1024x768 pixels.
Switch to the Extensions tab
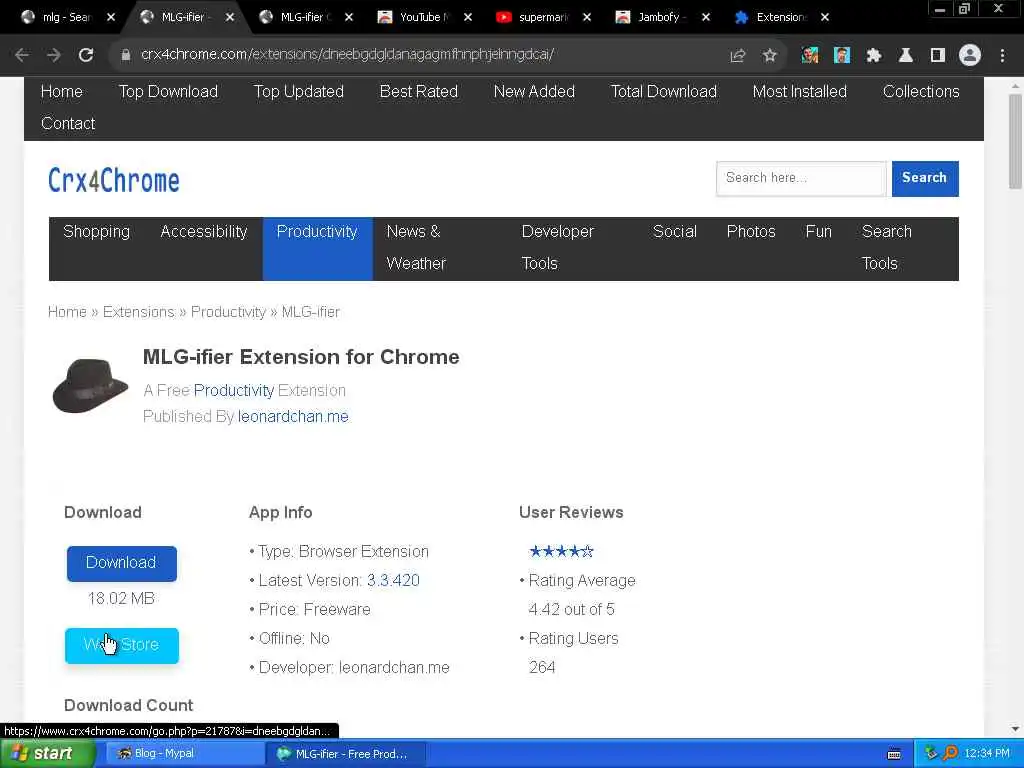(x=780, y=18)
